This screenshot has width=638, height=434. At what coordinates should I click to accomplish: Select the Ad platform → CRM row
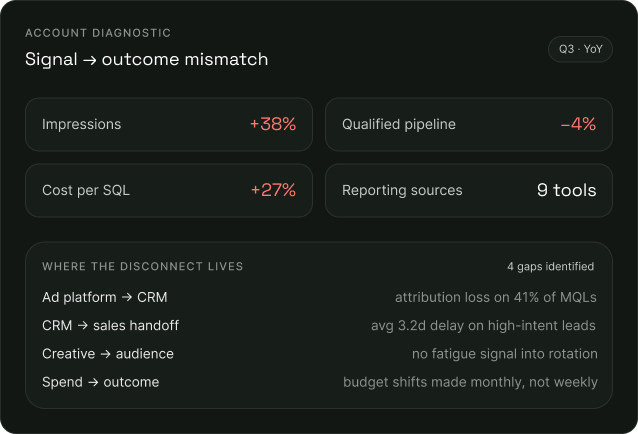pyautogui.click(x=319, y=297)
